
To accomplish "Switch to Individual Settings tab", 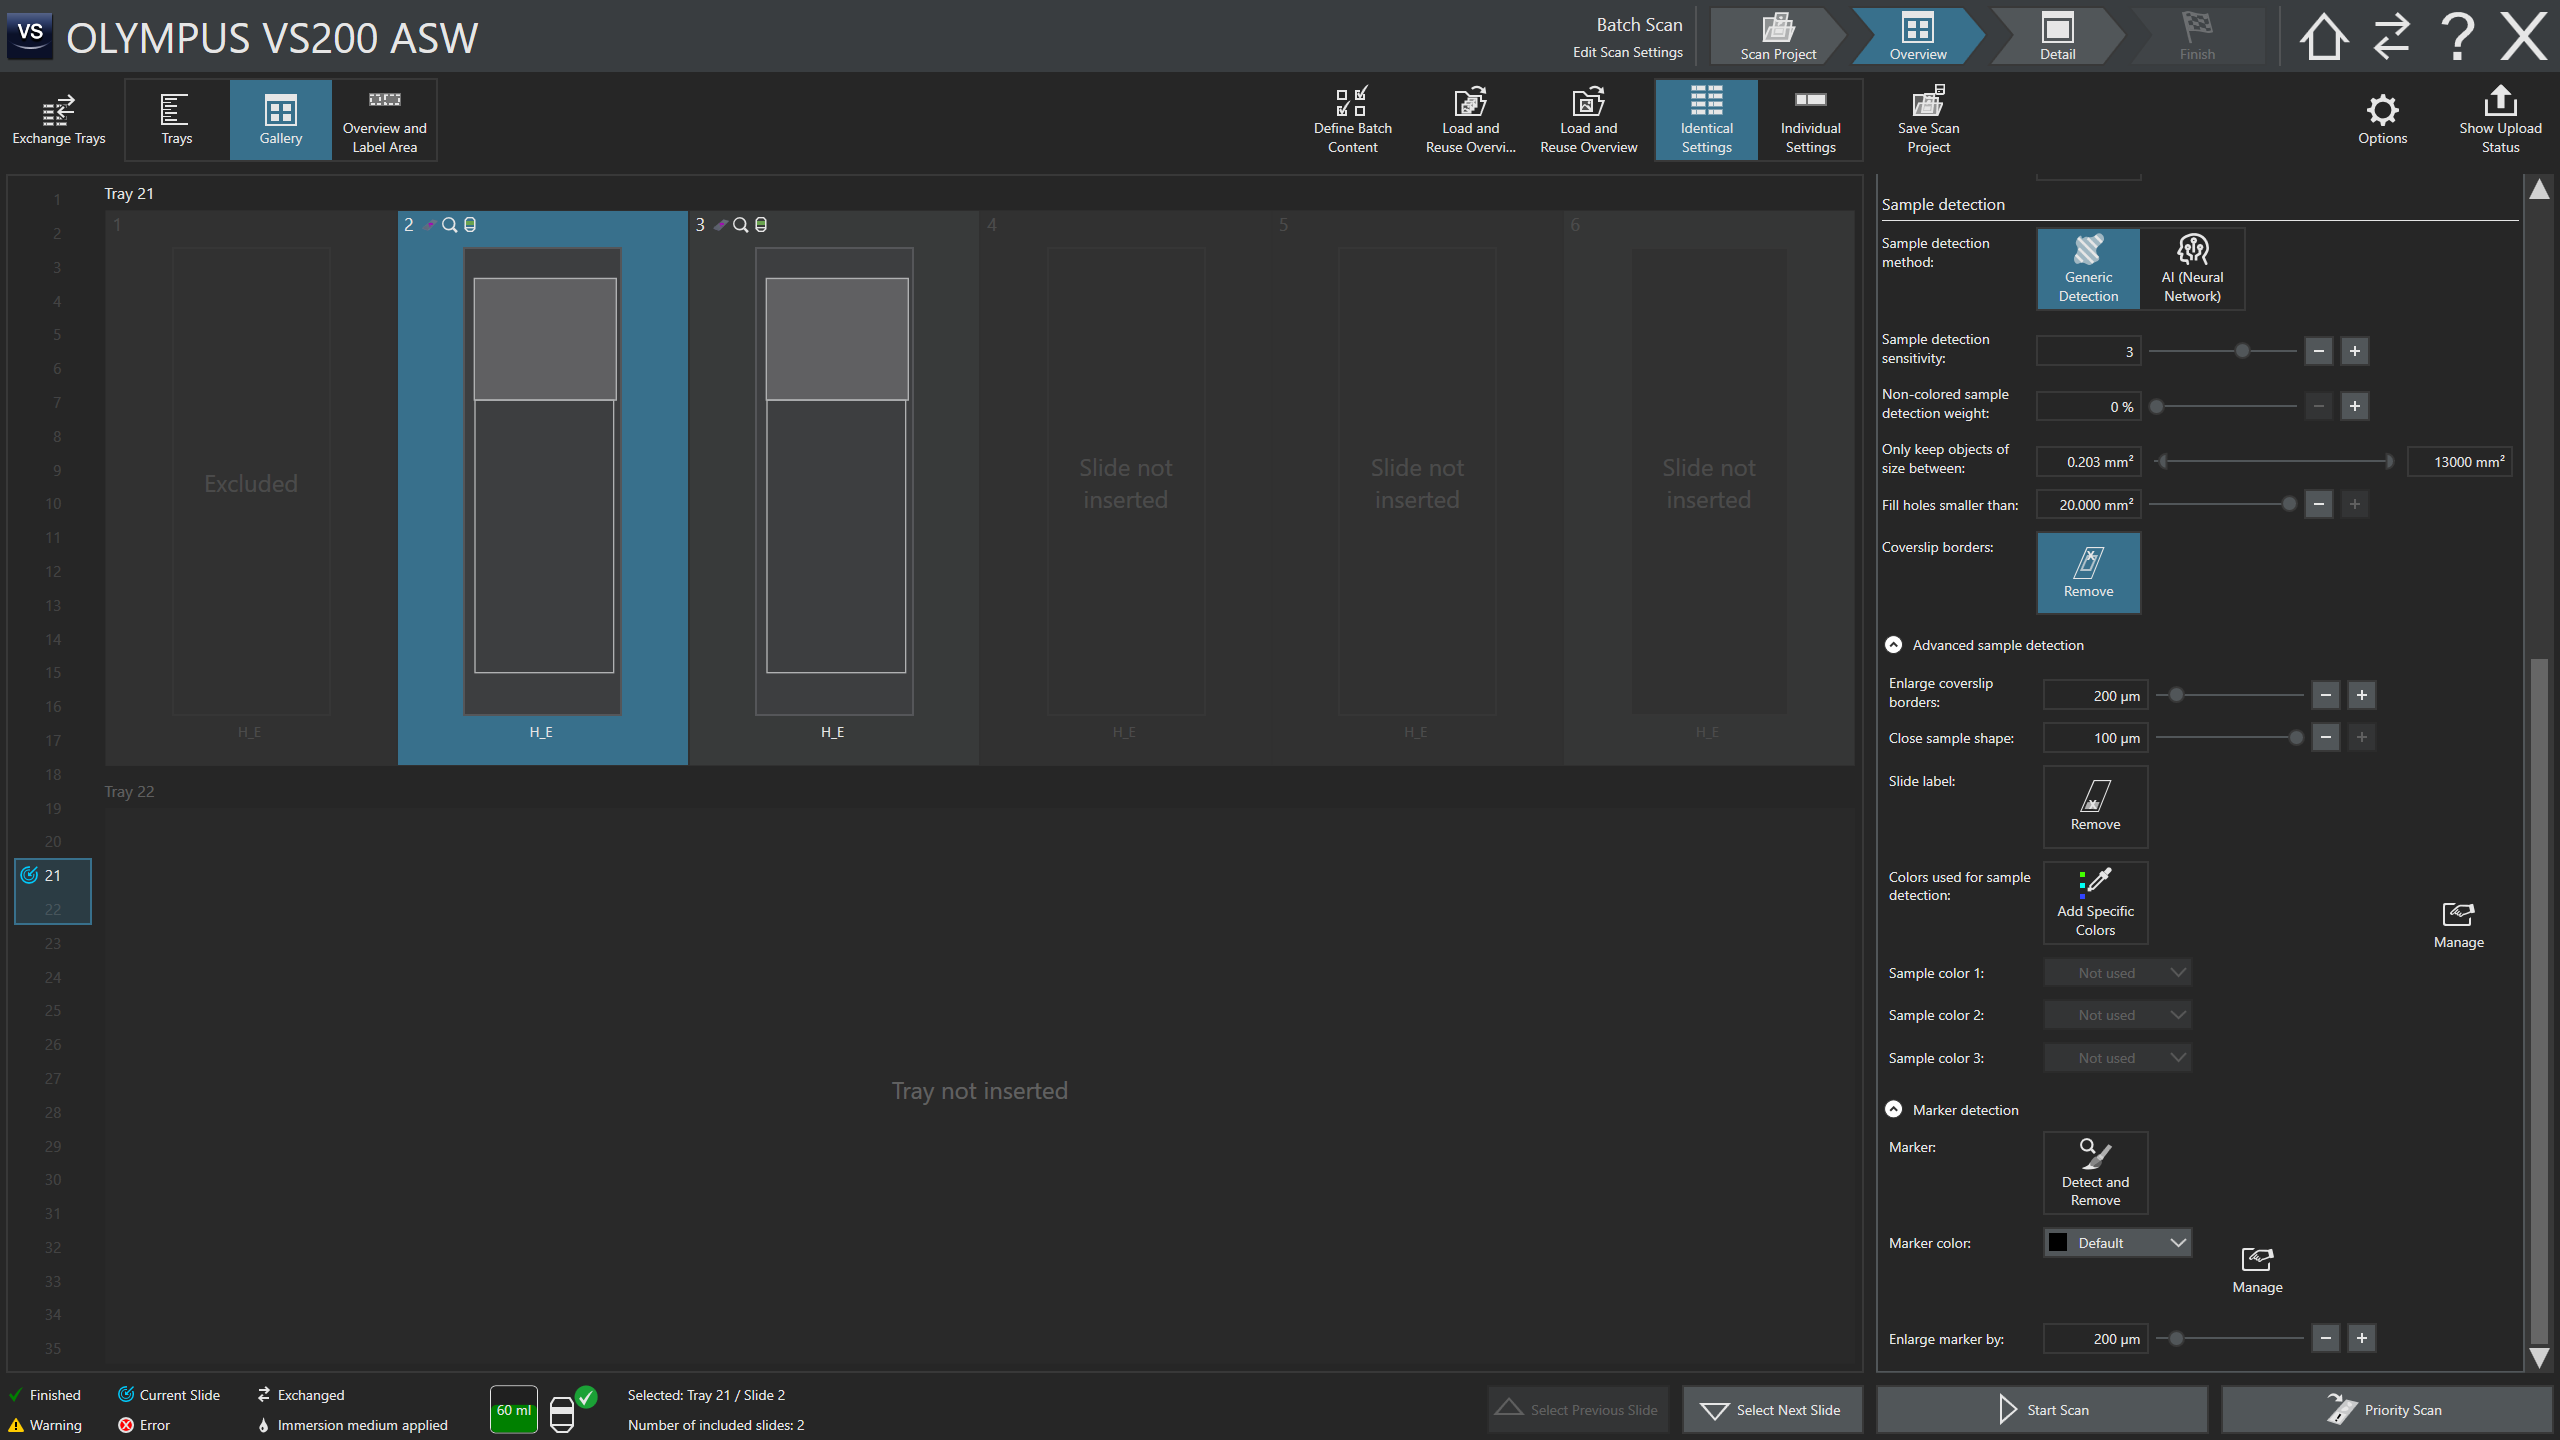I will (1810, 119).
